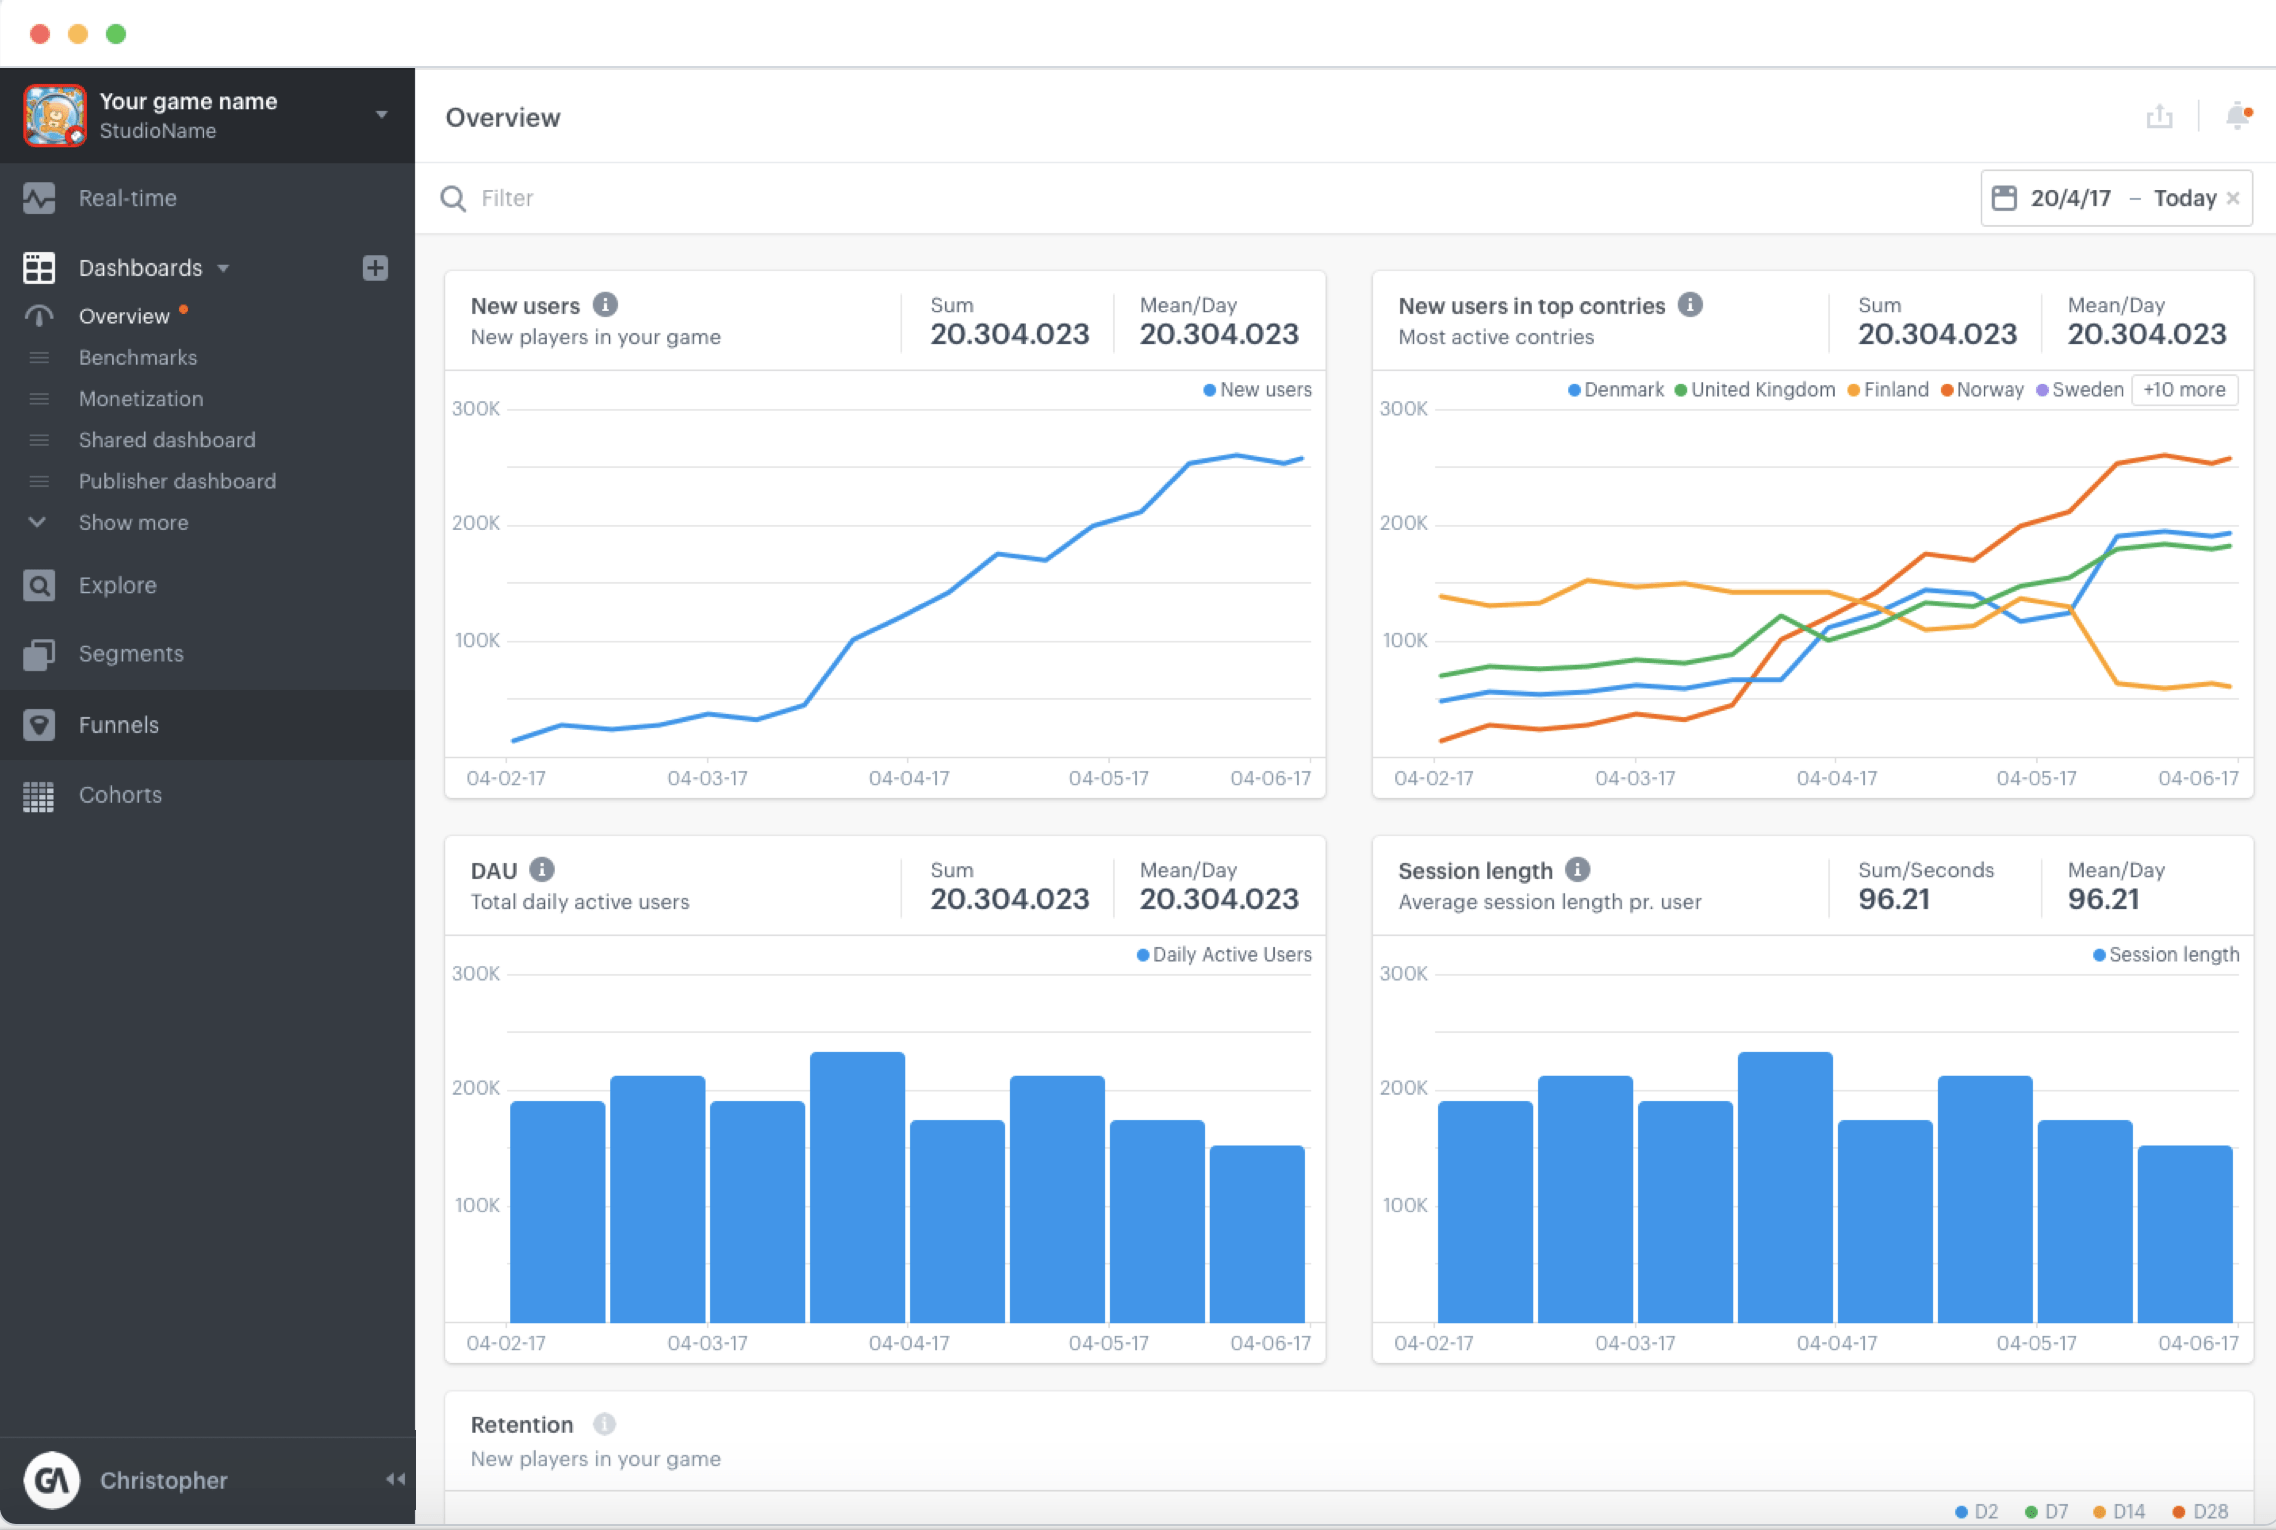Click the info icon next to Session length
The height and width of the screenshot is (1530, 2276).
pos(1578,870)
